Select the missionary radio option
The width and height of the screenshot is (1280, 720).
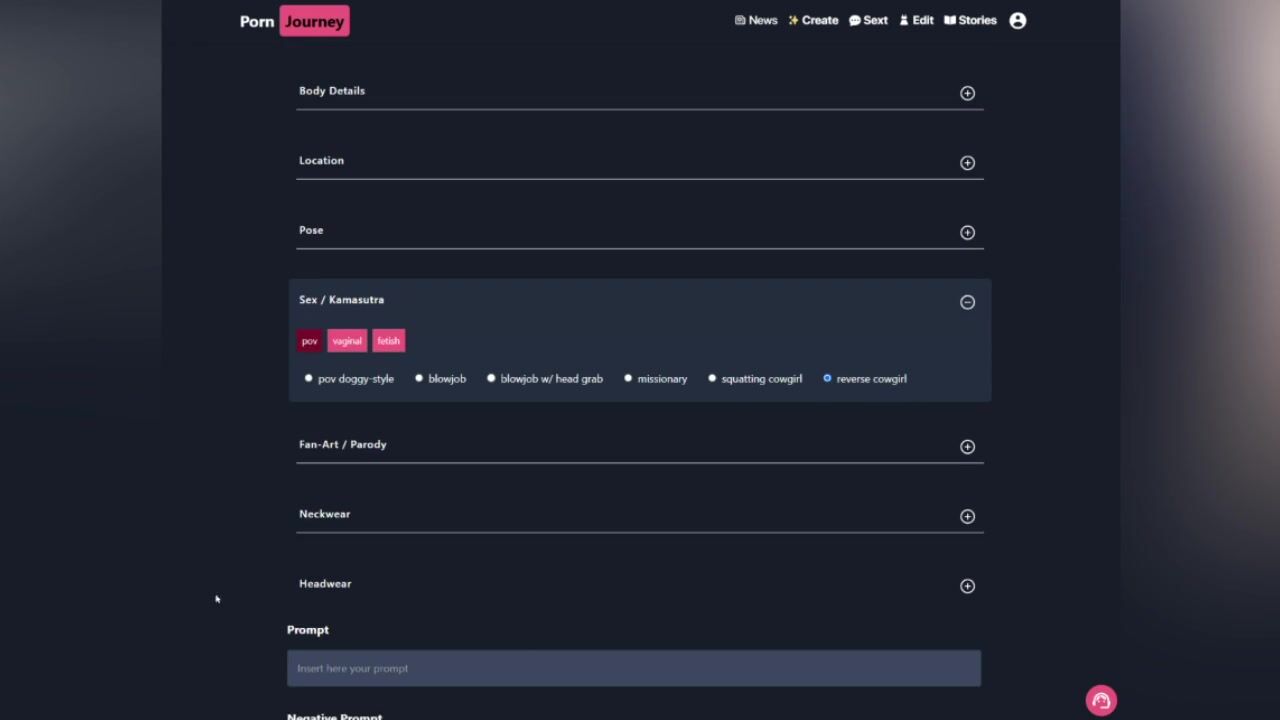tap(628, 379)
